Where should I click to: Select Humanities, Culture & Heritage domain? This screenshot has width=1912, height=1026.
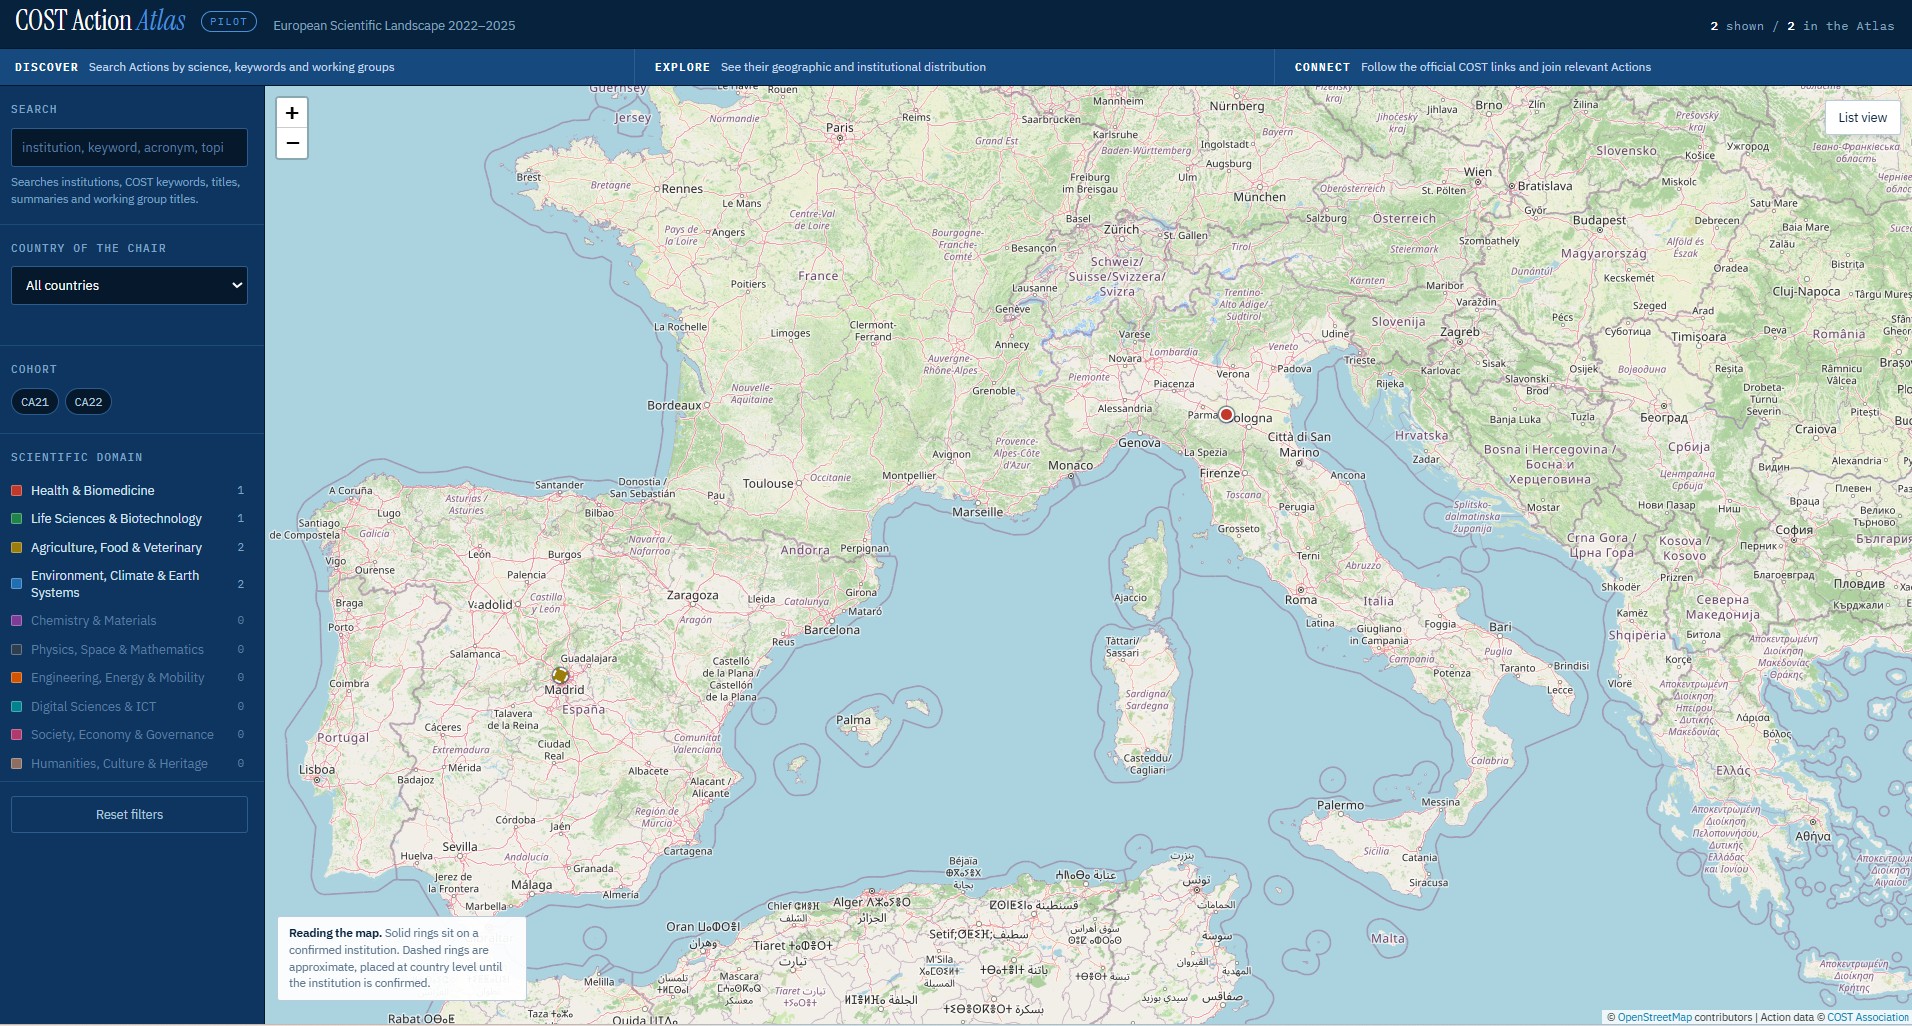point(128,763)
